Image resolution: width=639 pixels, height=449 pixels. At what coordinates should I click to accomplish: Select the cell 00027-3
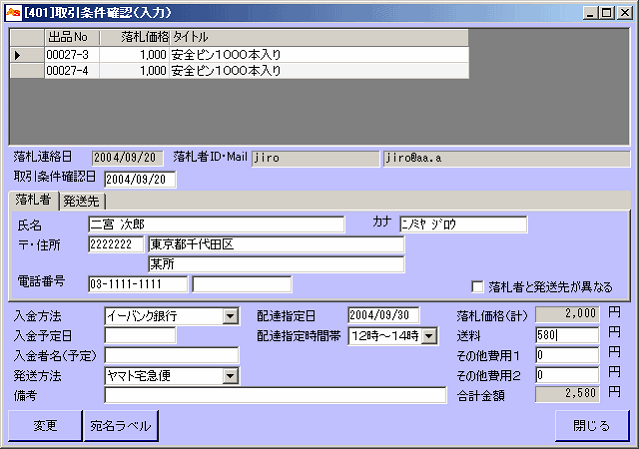tap(72, 55)
